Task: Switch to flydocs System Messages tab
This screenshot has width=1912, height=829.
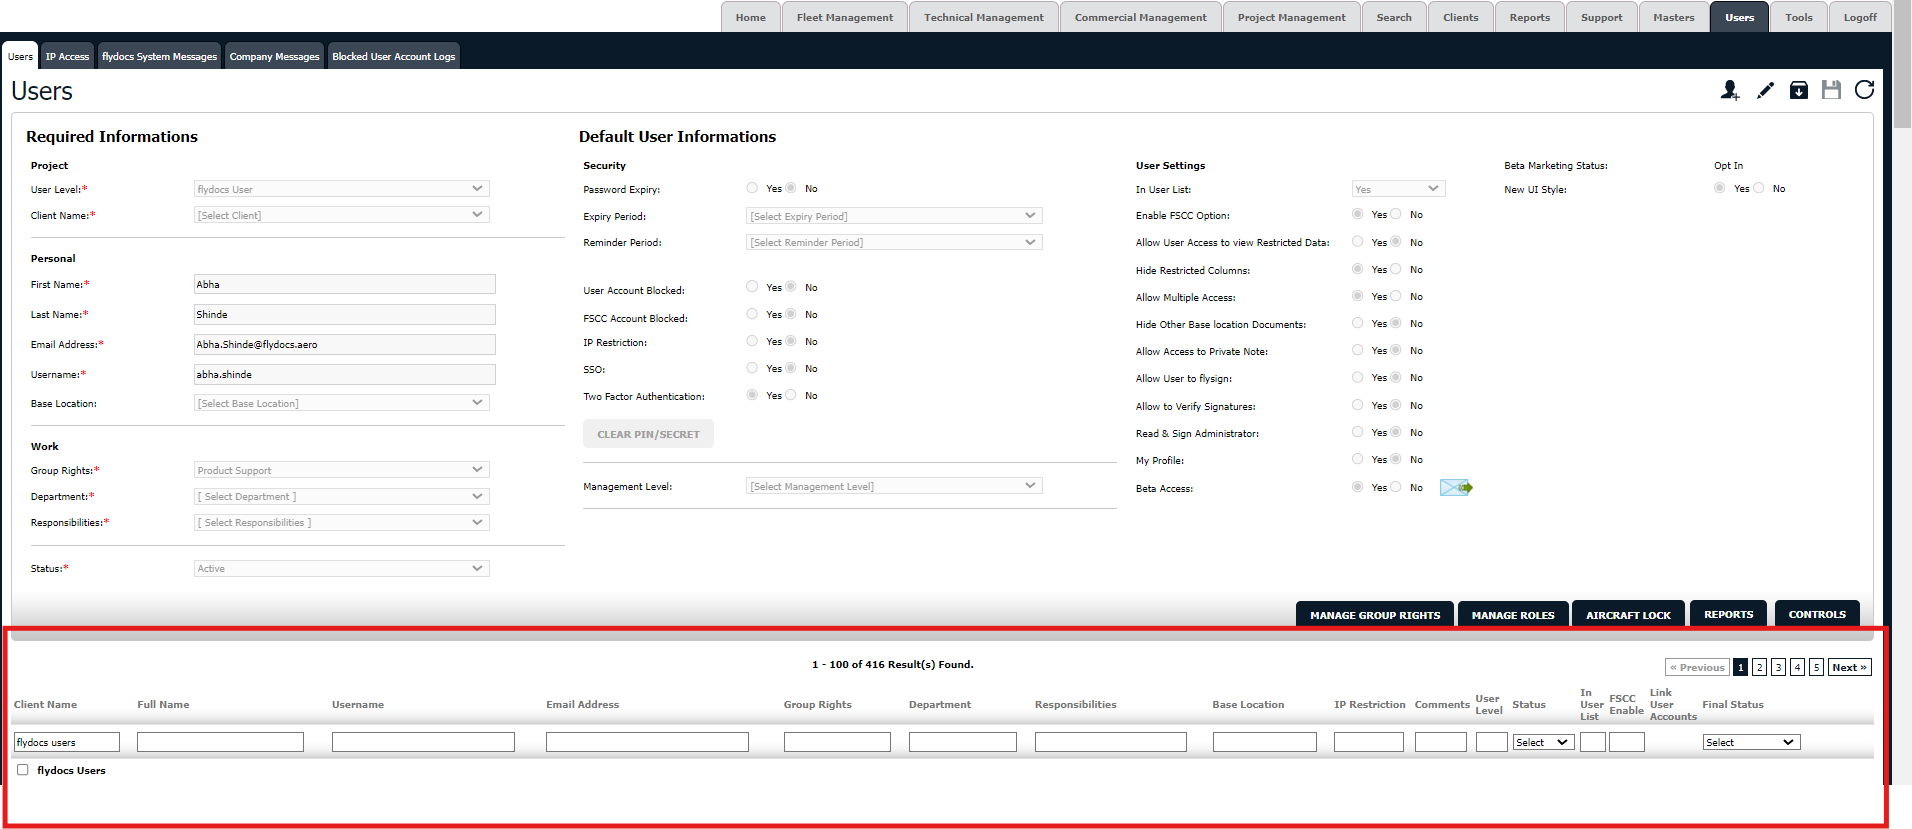Action: [x=159, y=56]
